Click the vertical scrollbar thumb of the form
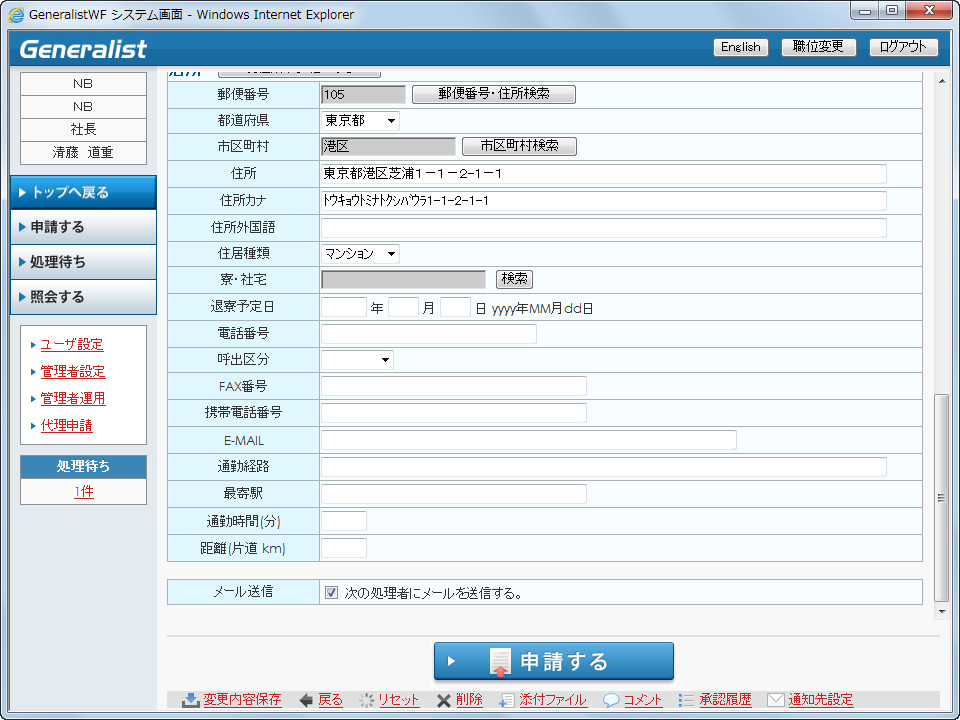Screen dimensions: 960x720 pos(942,498)
